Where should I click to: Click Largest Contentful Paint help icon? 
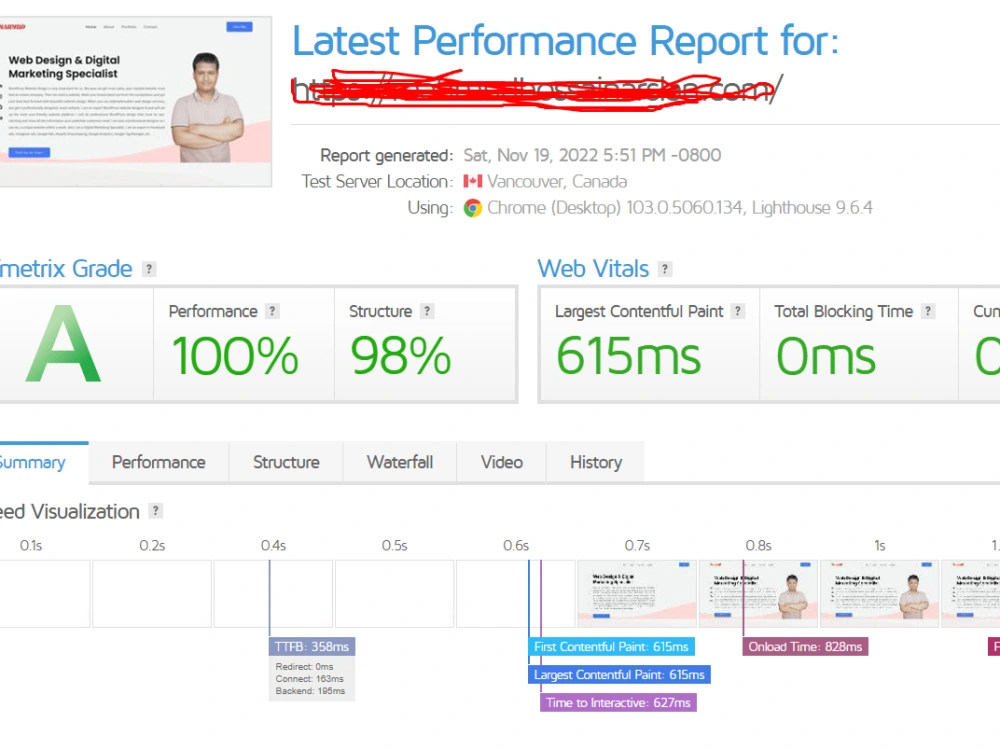pos(738,311)
